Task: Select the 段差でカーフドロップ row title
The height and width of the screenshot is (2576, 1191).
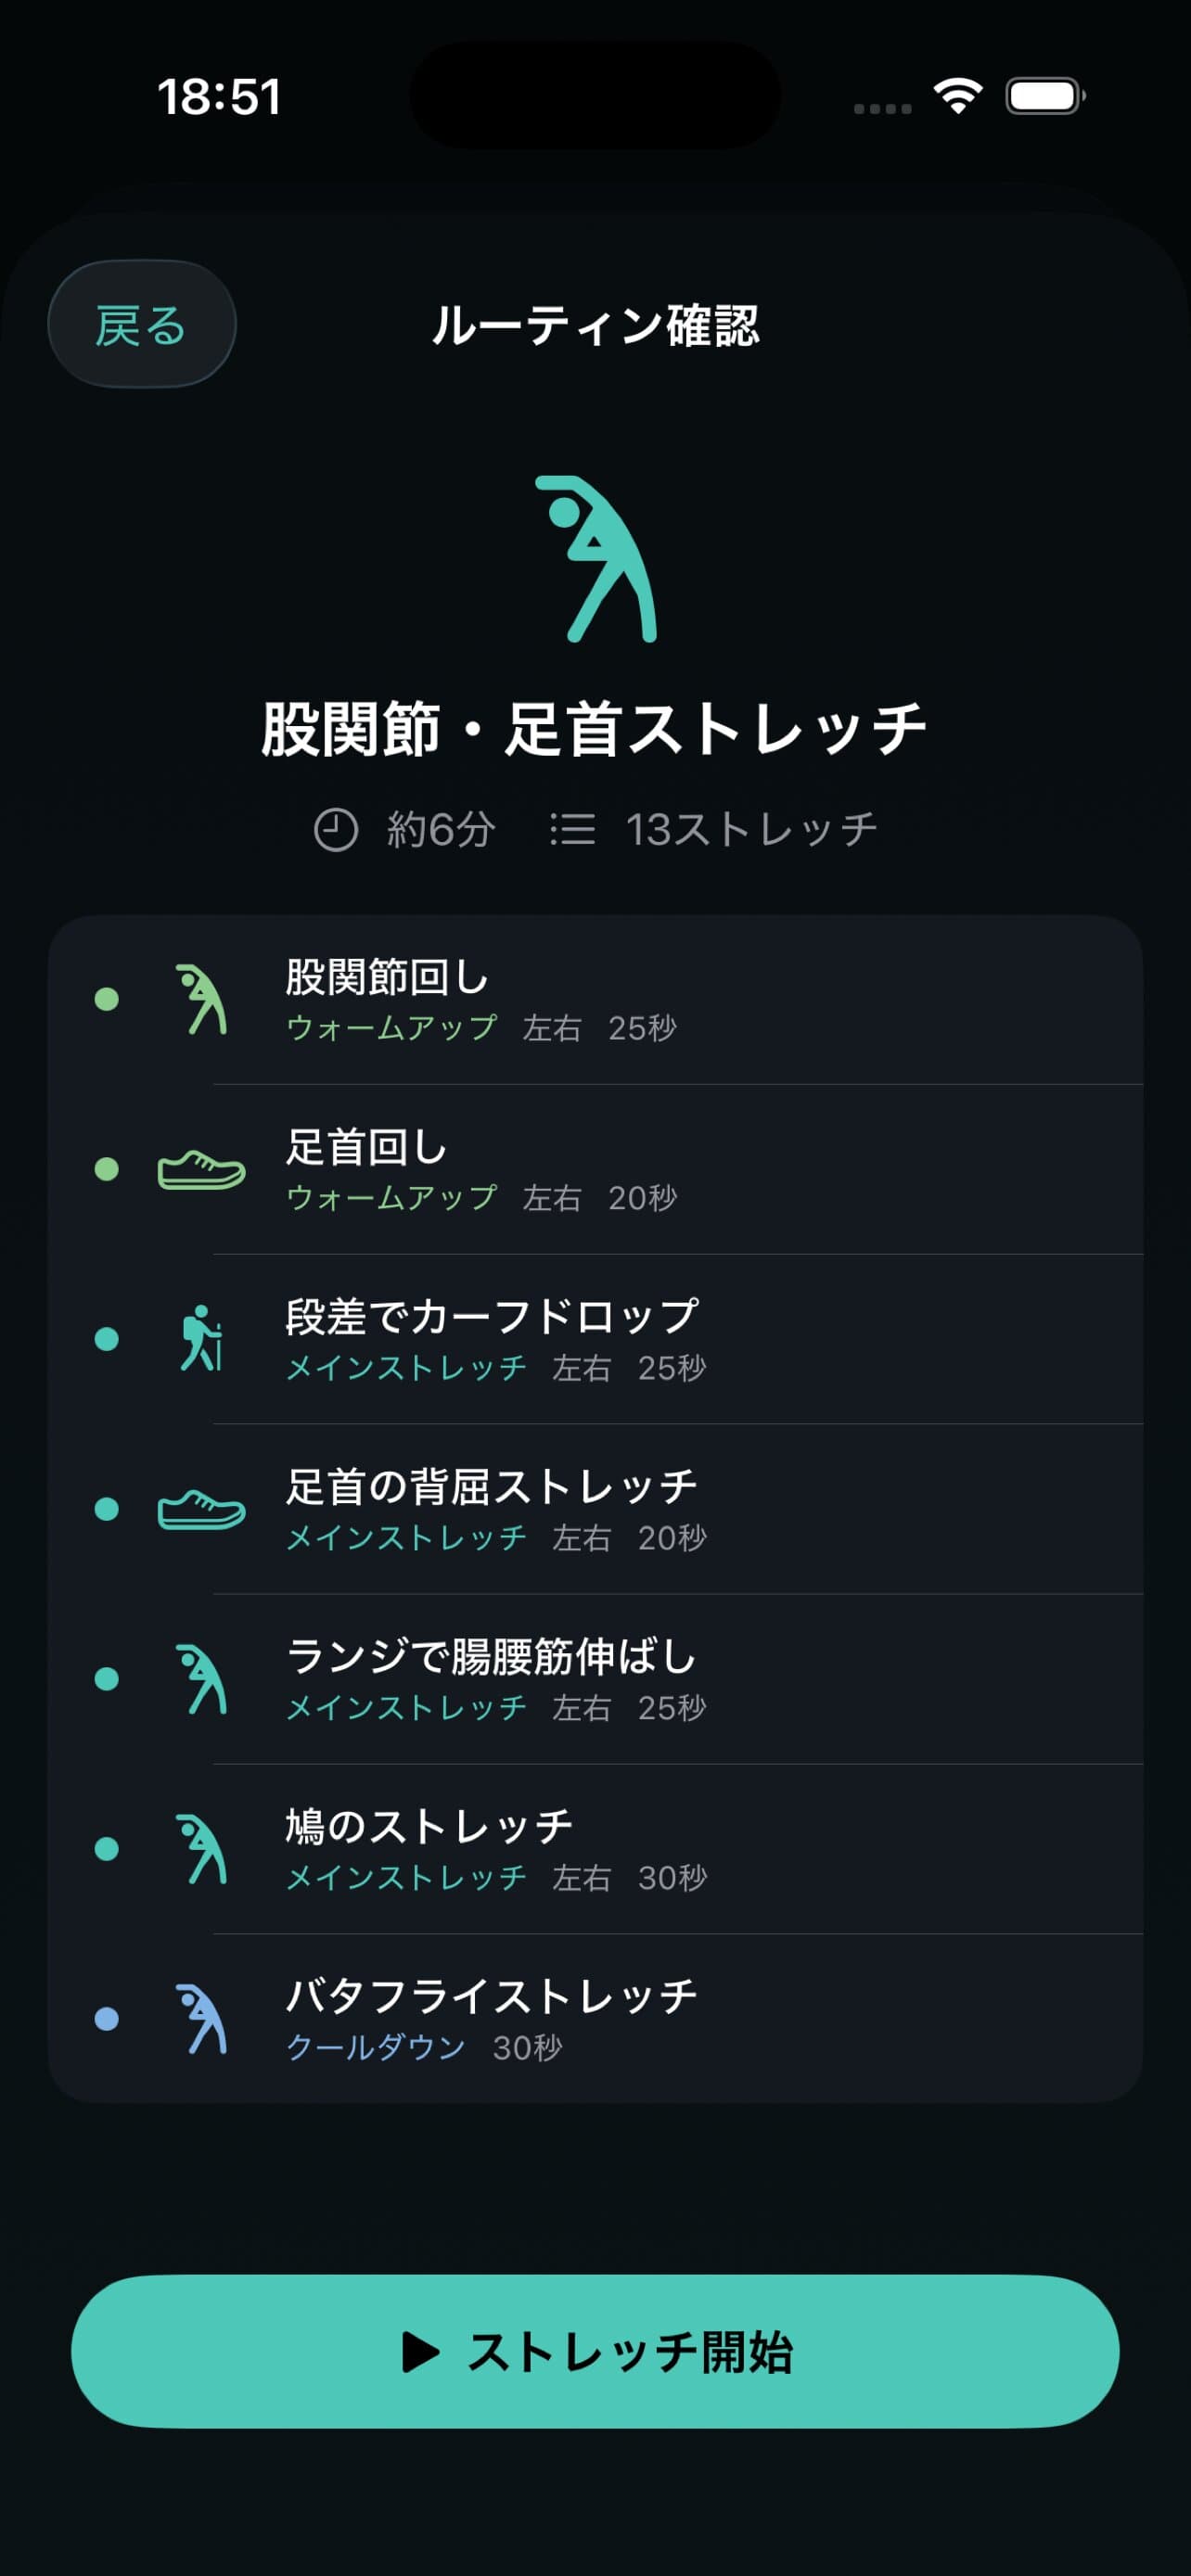Action: (492, 1317)
